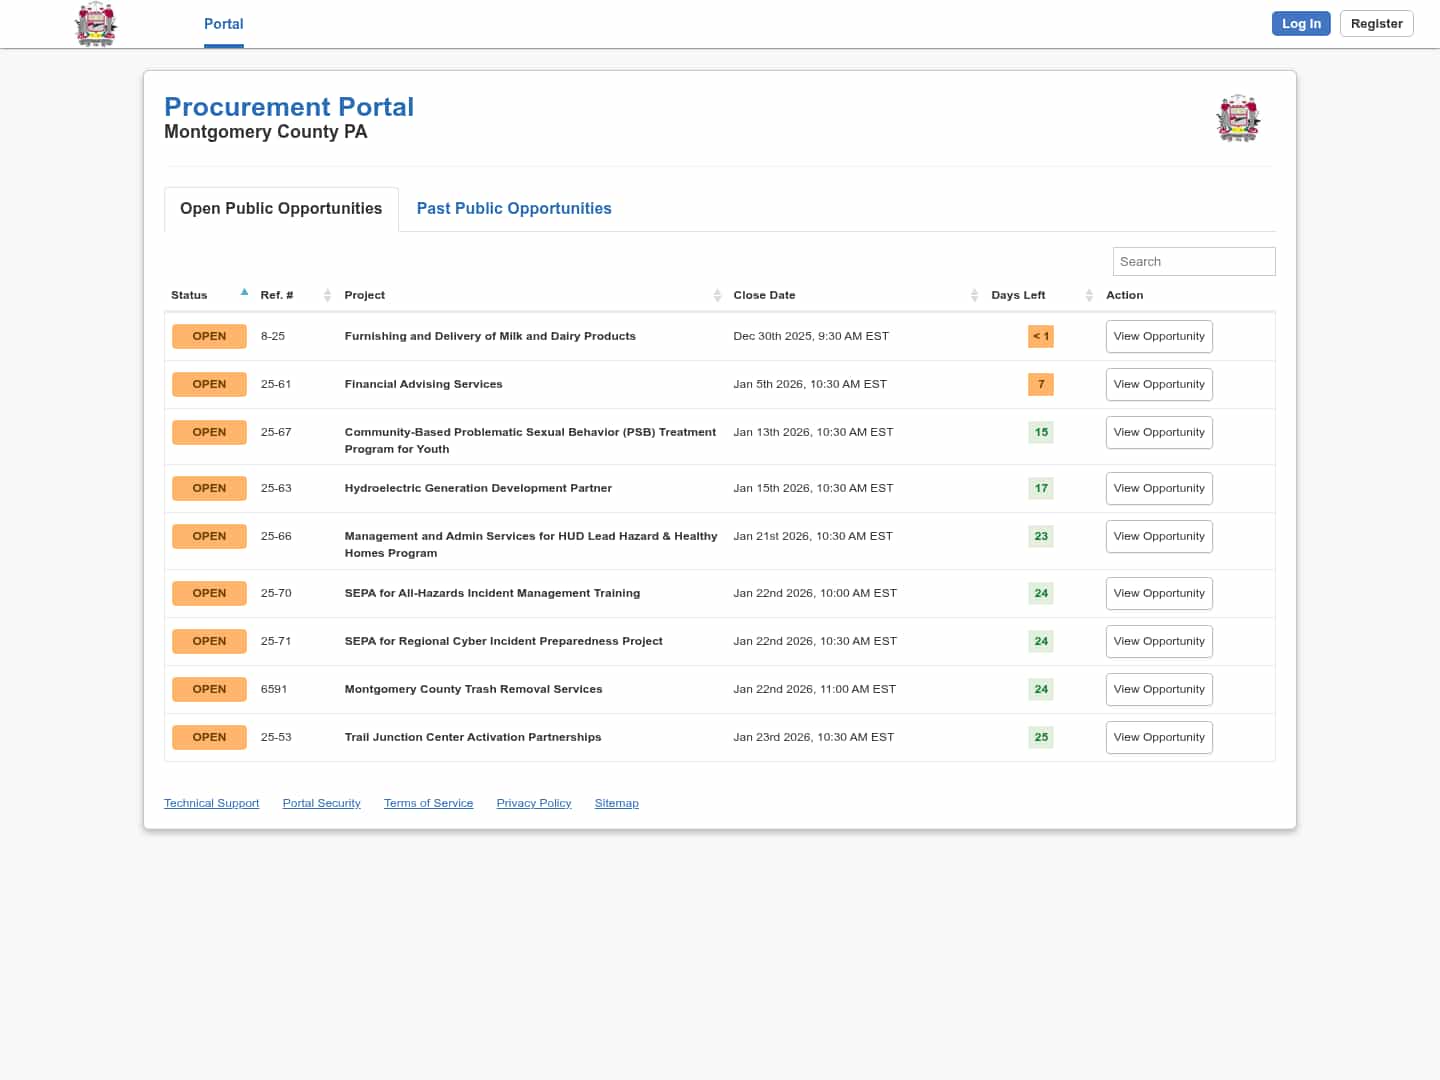Sort by Ref. # column arrows
This screenshot has height=1080, width=1440.
[x=327, y=295]
